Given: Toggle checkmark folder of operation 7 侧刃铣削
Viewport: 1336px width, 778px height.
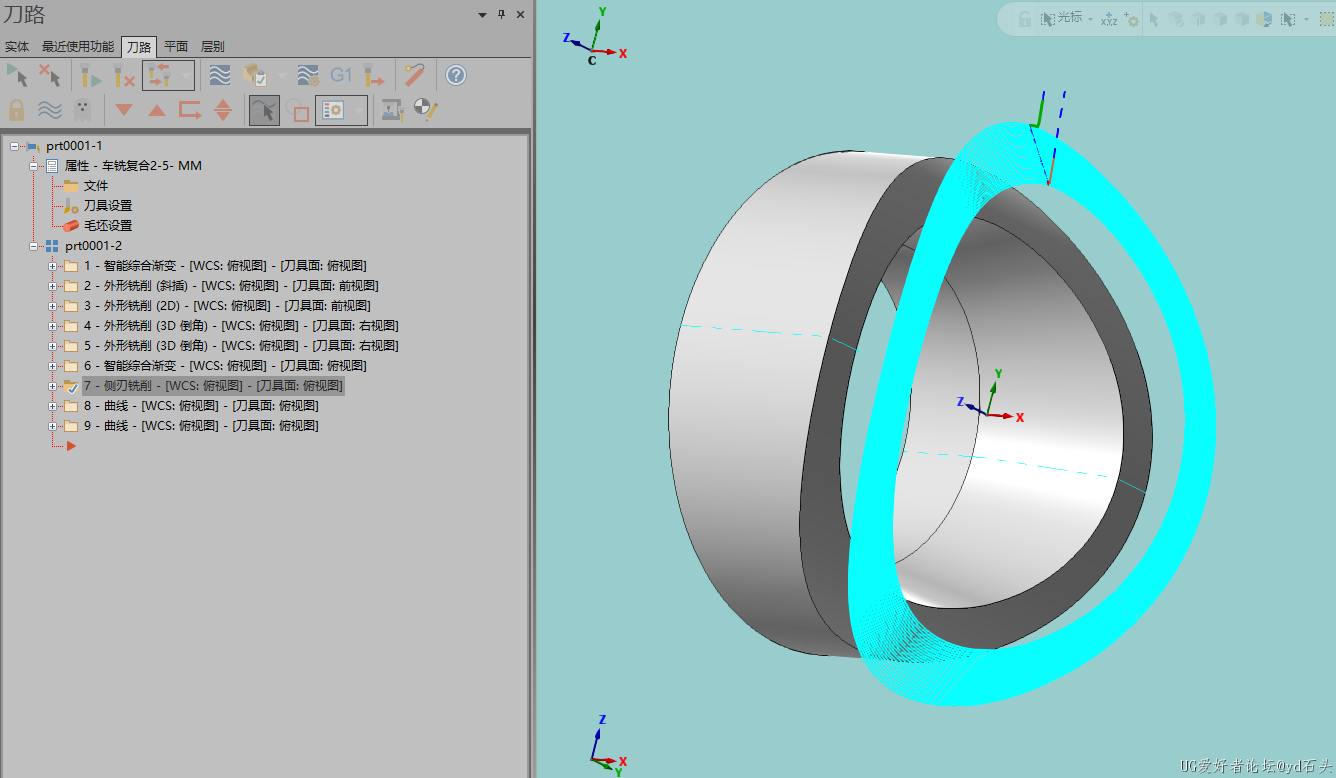Looking at the screenshot, I should tap(71, 386).
